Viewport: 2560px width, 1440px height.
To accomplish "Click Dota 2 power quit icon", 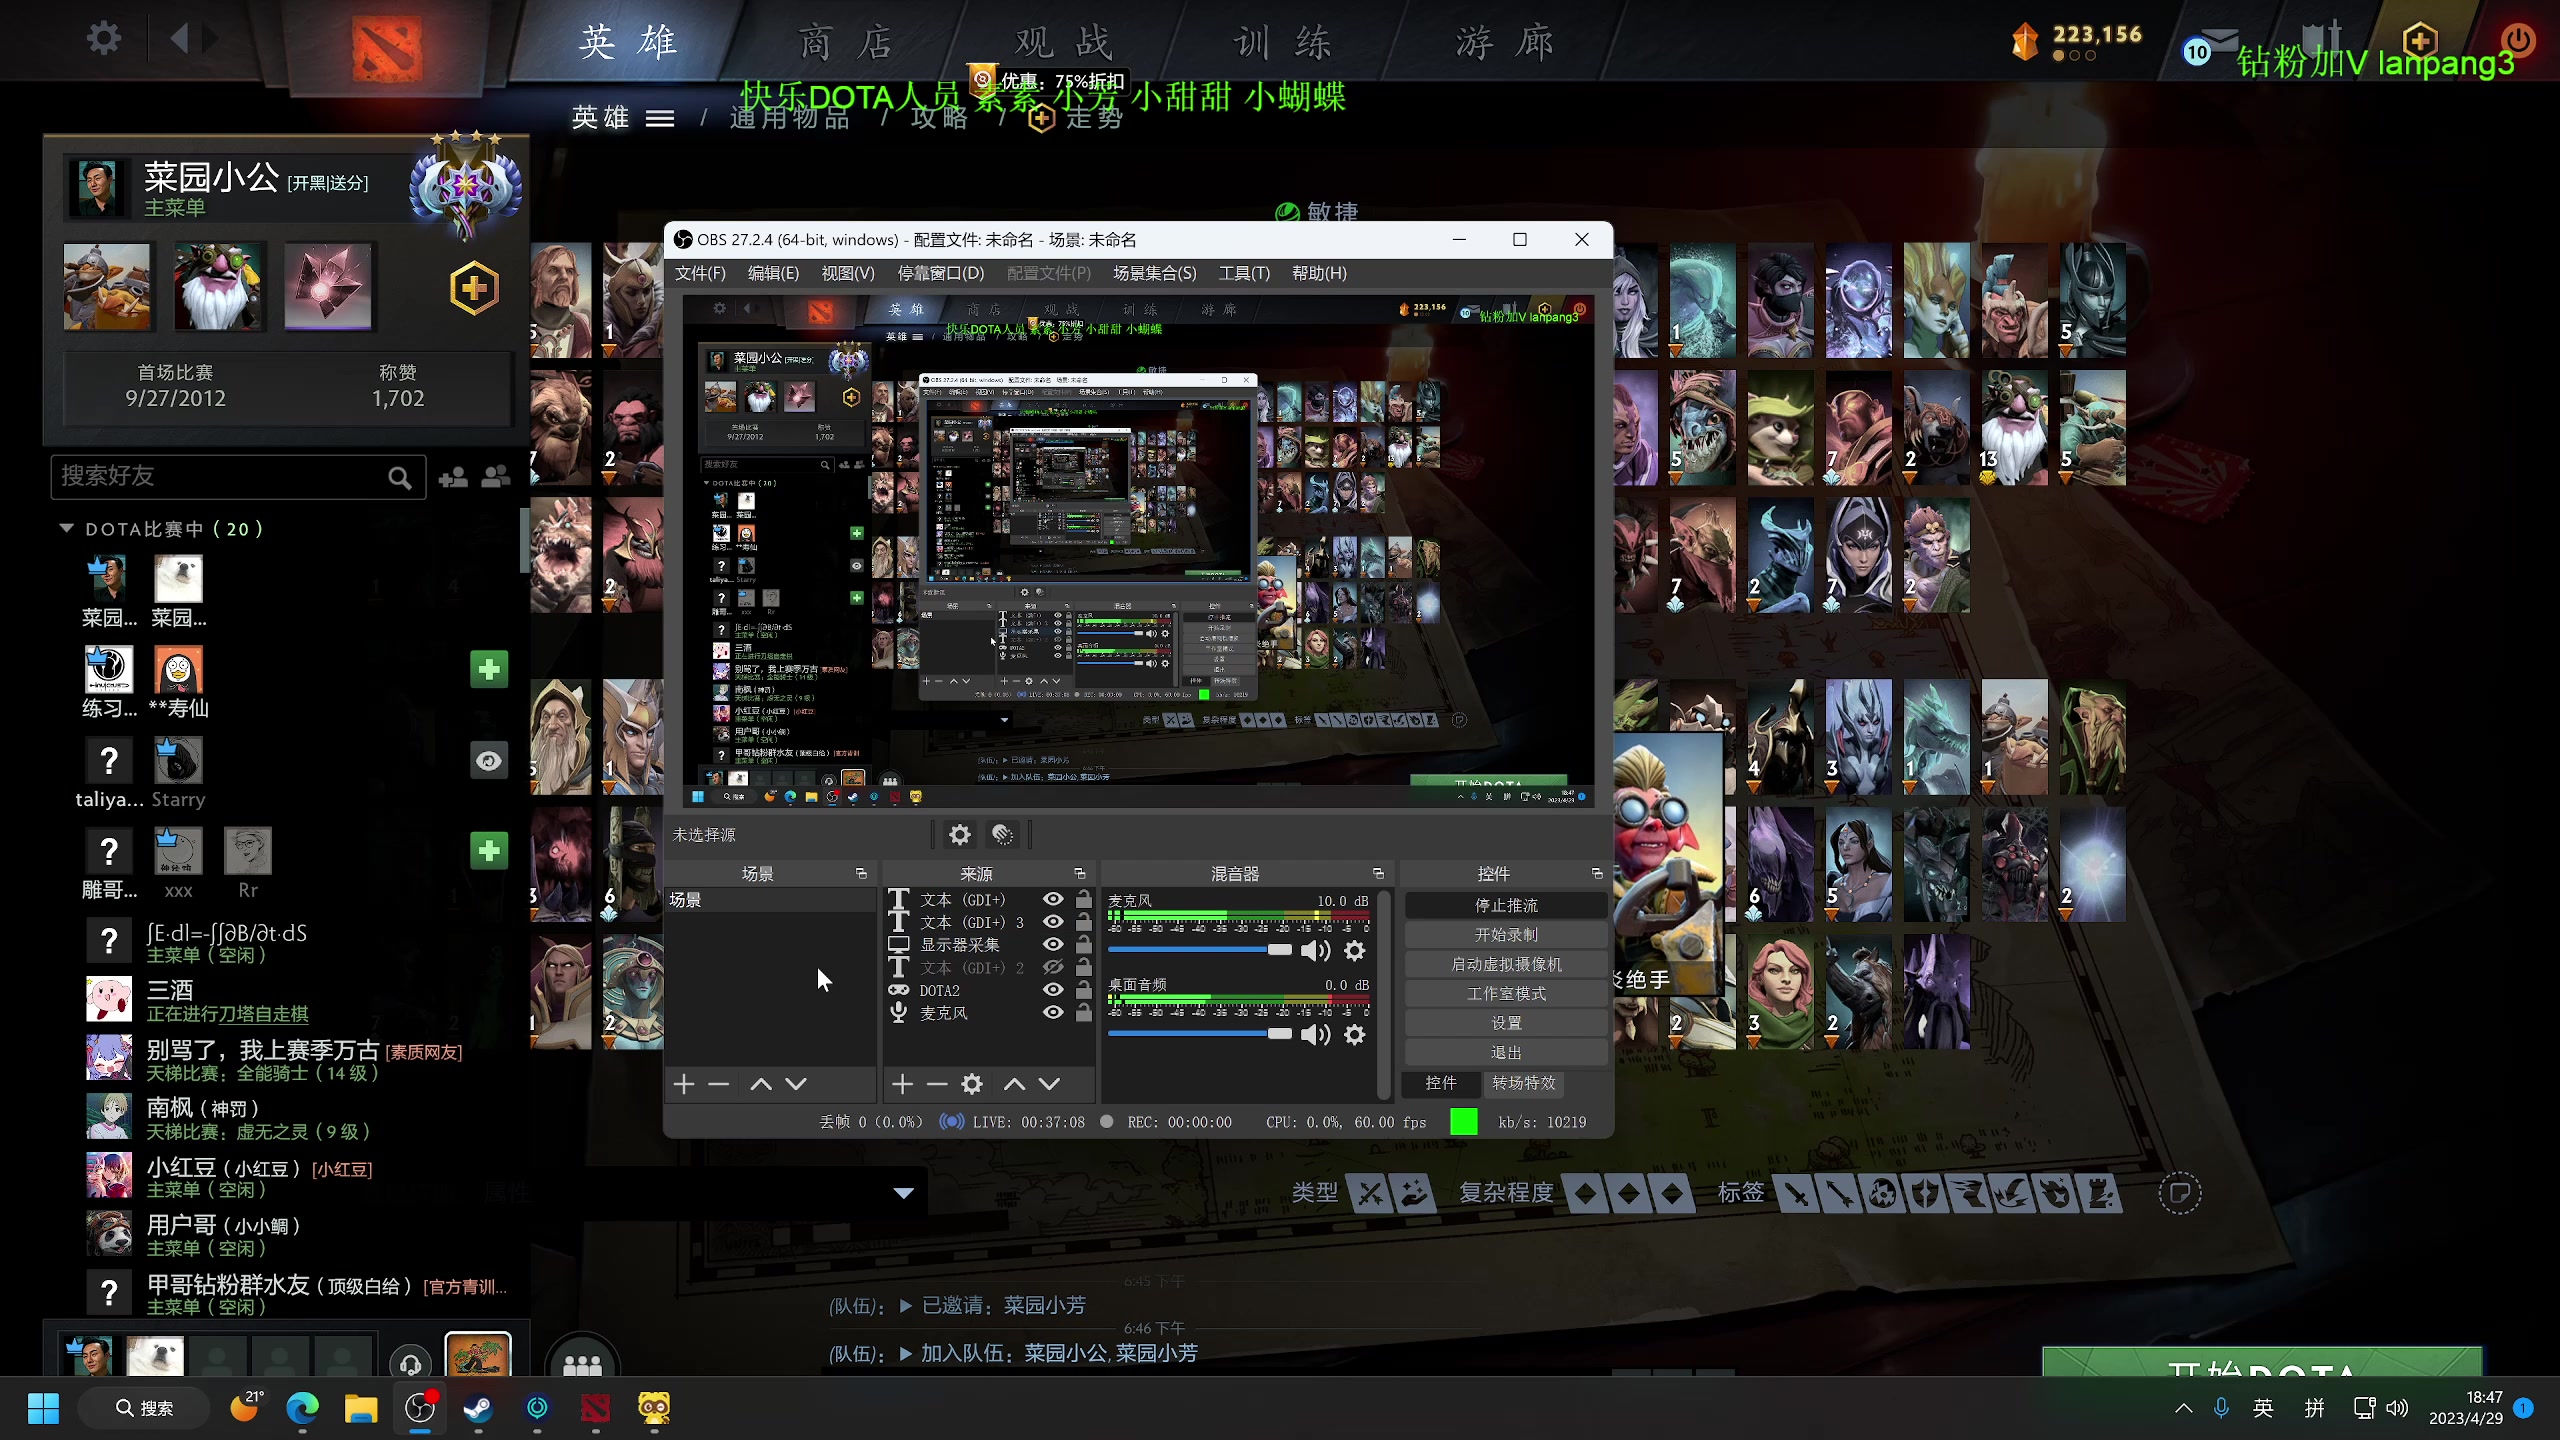I will (2517, 40).
